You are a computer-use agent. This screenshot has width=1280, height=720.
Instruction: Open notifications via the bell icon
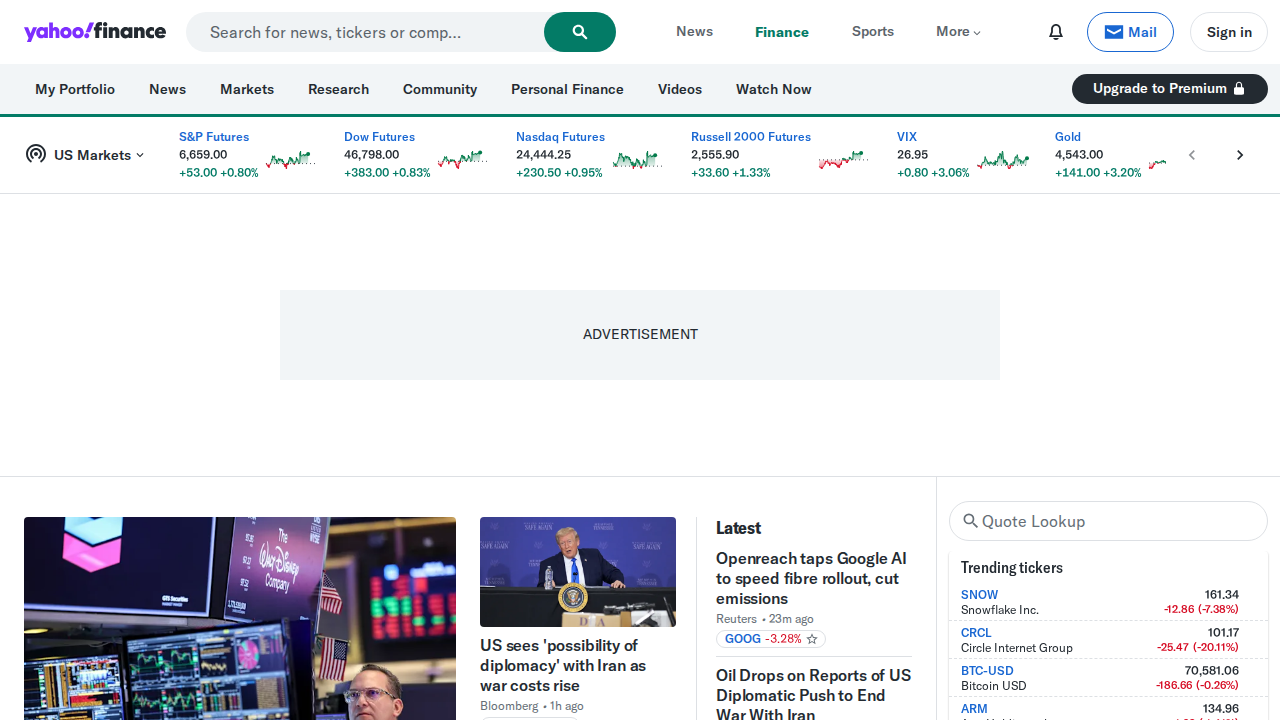click(x=1055, y=32)
